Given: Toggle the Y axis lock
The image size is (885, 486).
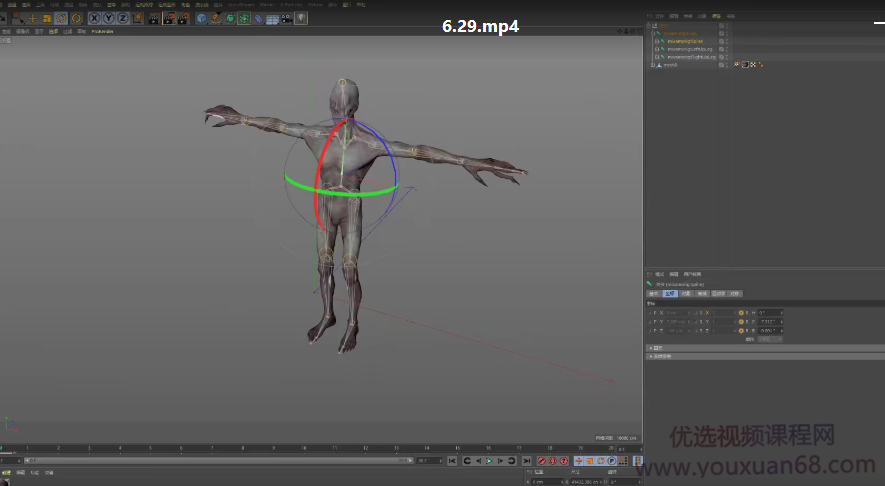Looking at the screenshot, I should (x=109, y=18).
